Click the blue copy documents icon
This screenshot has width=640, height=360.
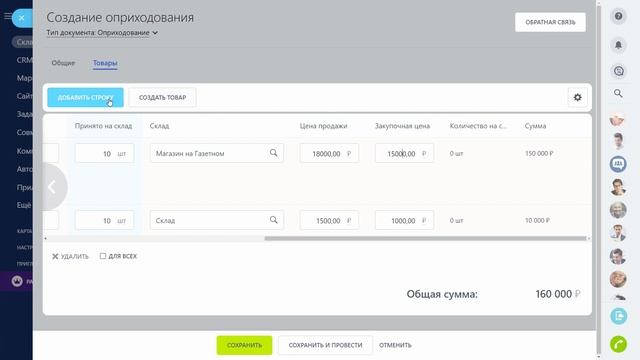[618, 316]
